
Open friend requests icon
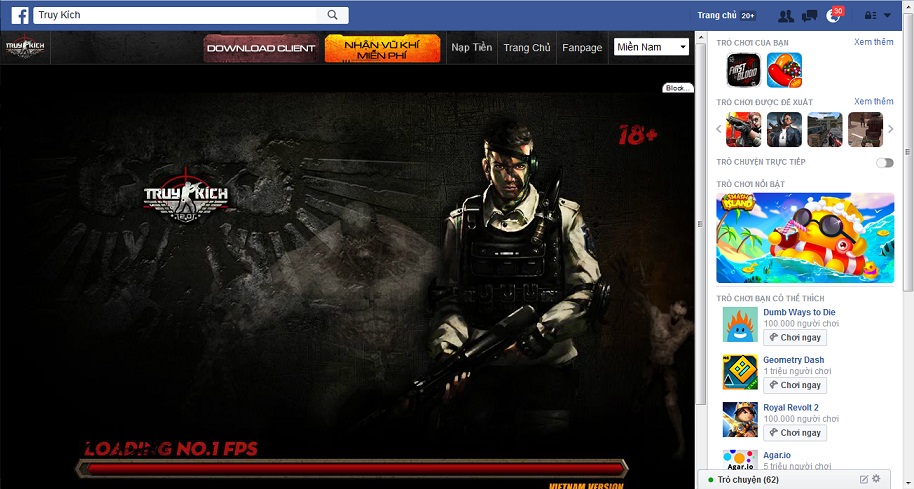pyautogui.click(x=786, y=16)
